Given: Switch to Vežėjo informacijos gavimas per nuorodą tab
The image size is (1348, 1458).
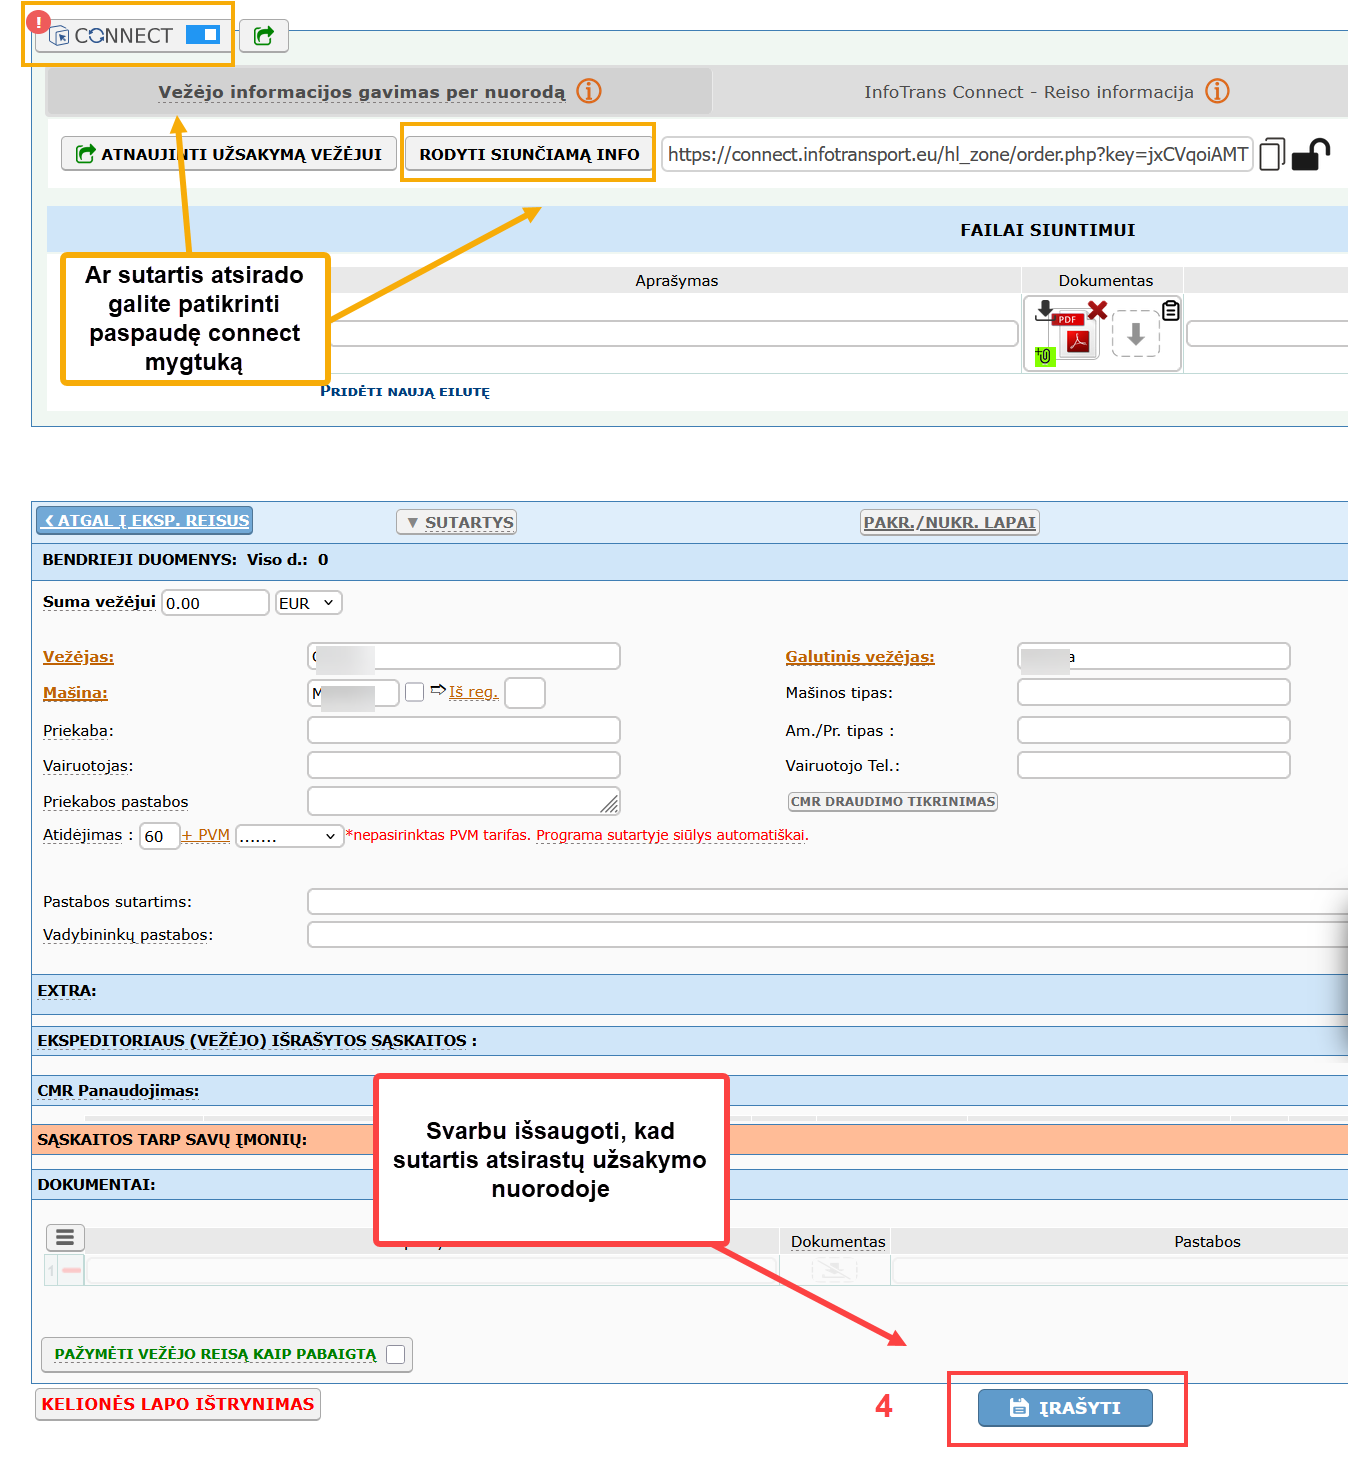Looking at the screenshot, I should tap(362, 92).
